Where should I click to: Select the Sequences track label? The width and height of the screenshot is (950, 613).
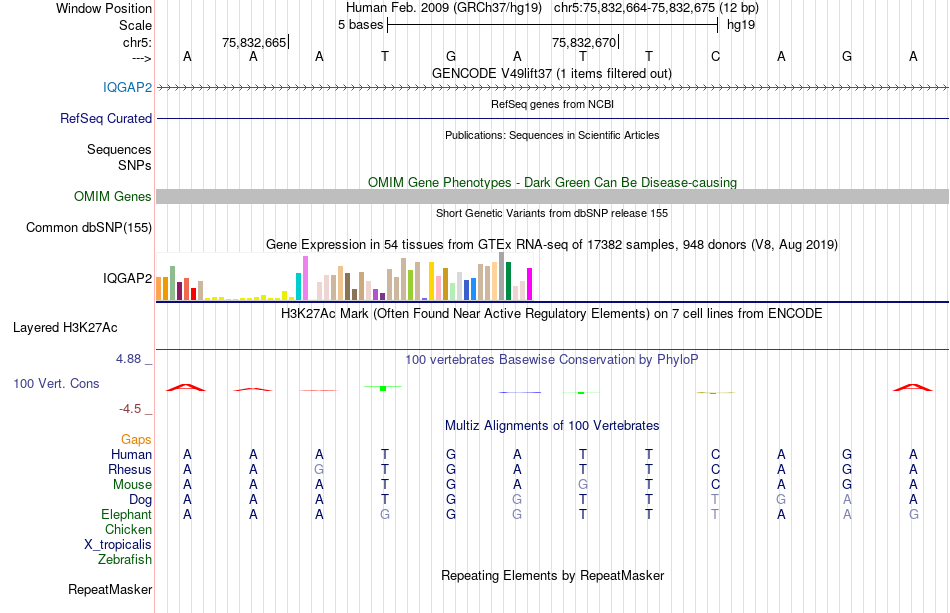(119, 150)
